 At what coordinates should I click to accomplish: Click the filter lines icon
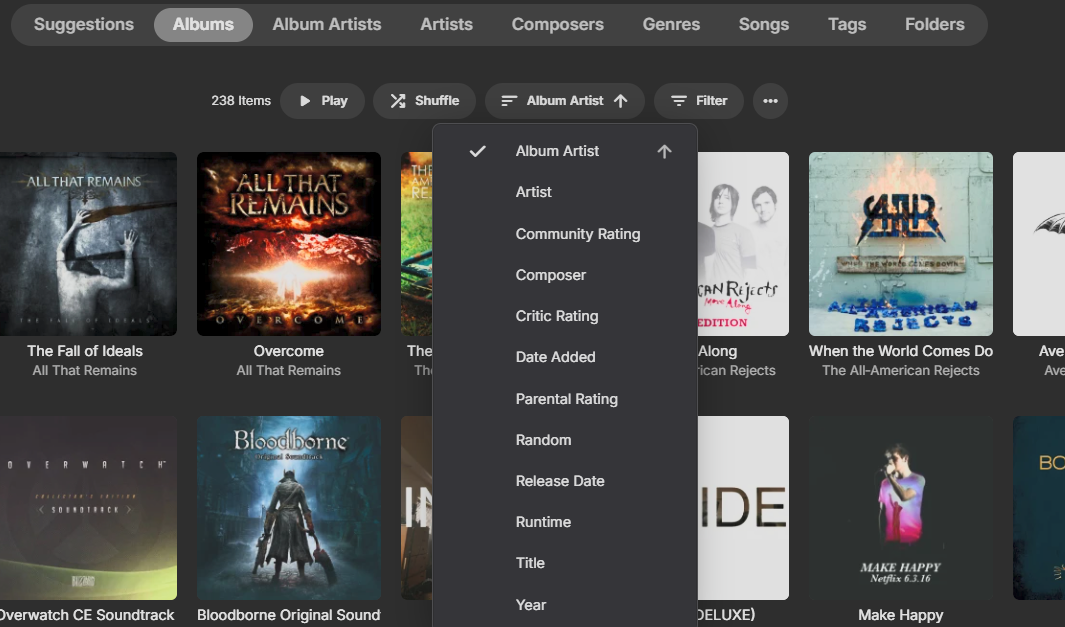(678, 101)
